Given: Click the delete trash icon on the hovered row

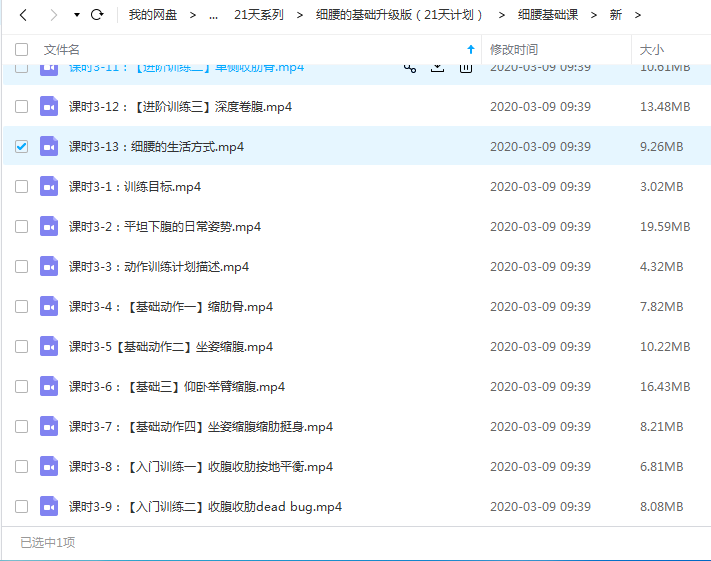Looking at the screenshot, I should coord(465,67).
